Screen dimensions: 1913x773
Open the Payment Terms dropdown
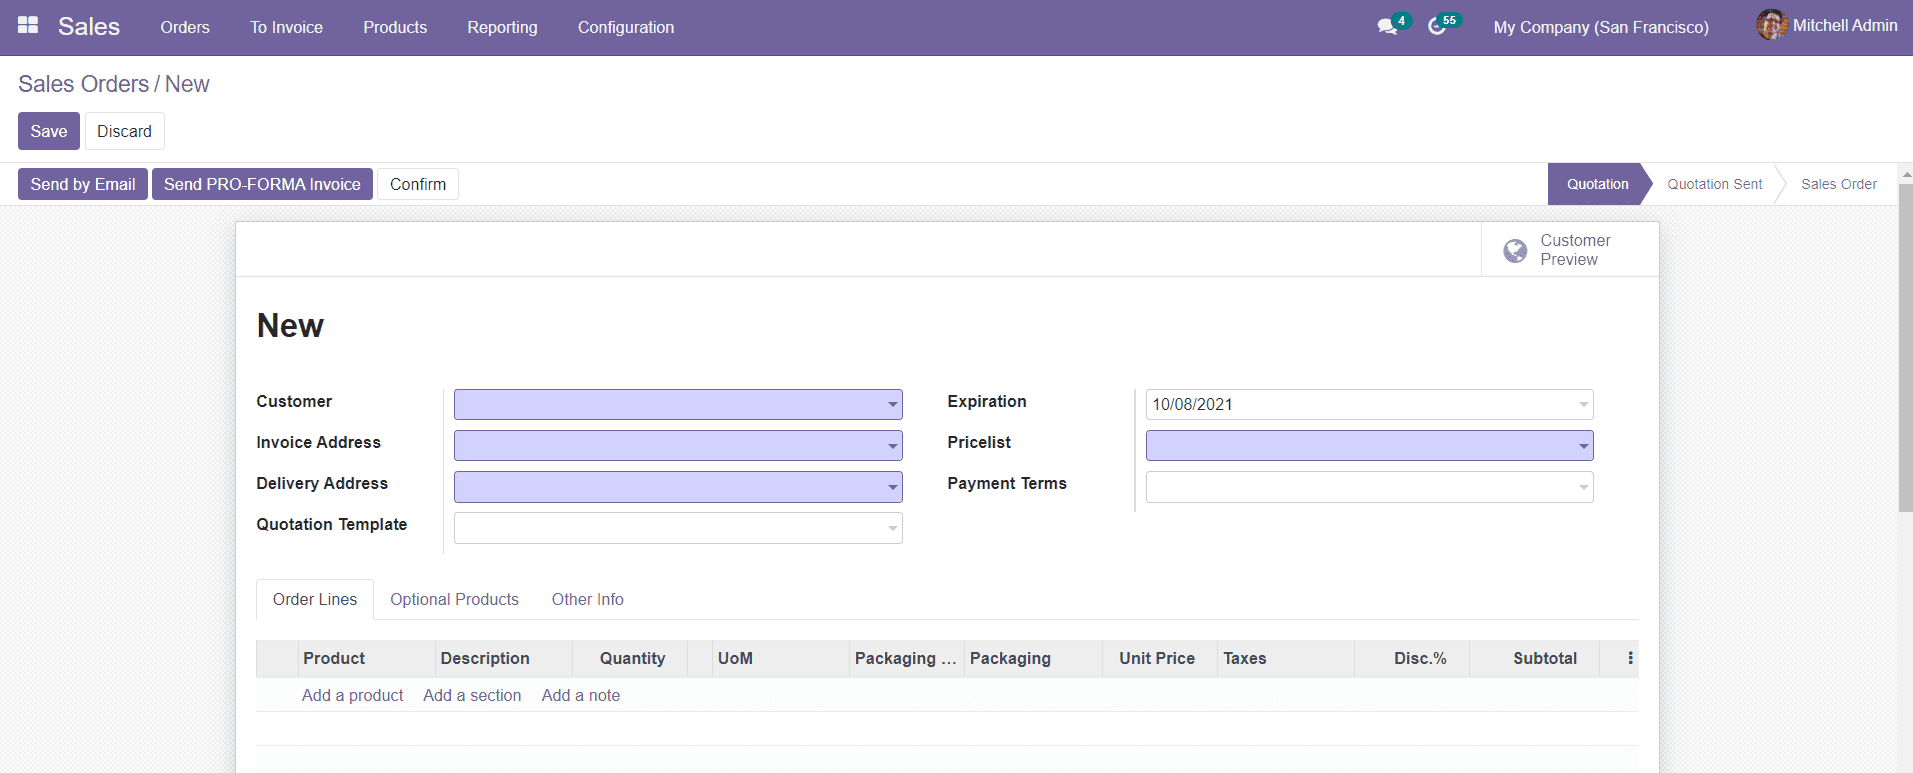coord(1583,488)
